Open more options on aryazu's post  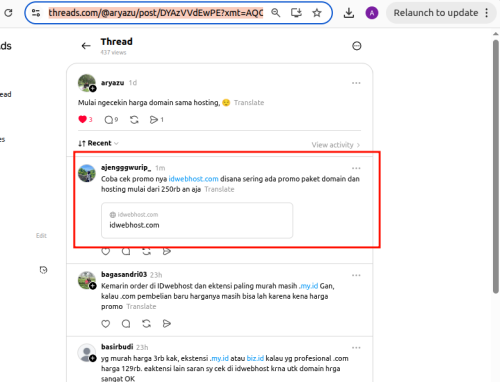coord(356,83)
